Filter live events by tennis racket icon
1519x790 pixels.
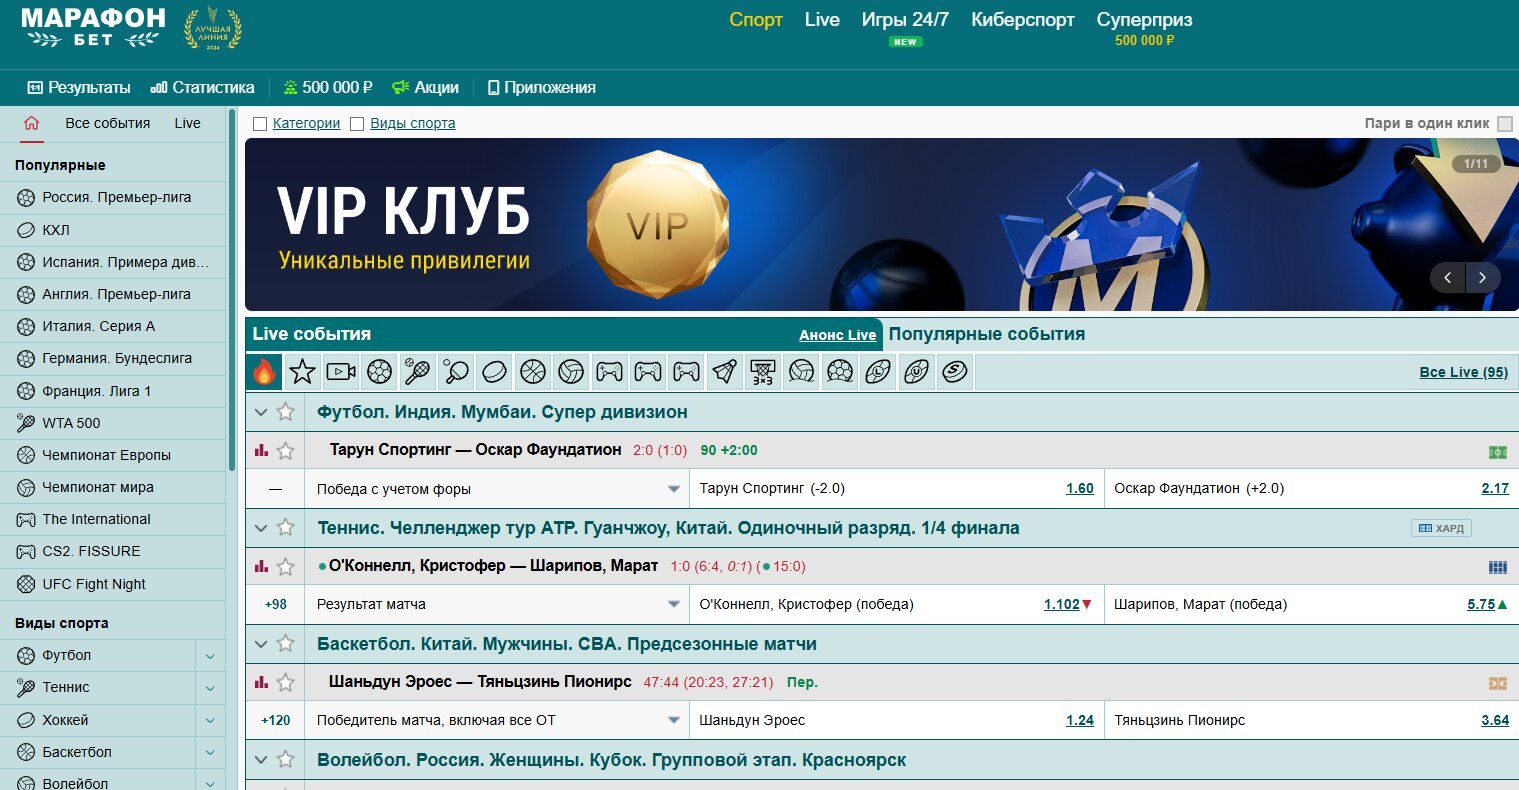coord(417,372)
